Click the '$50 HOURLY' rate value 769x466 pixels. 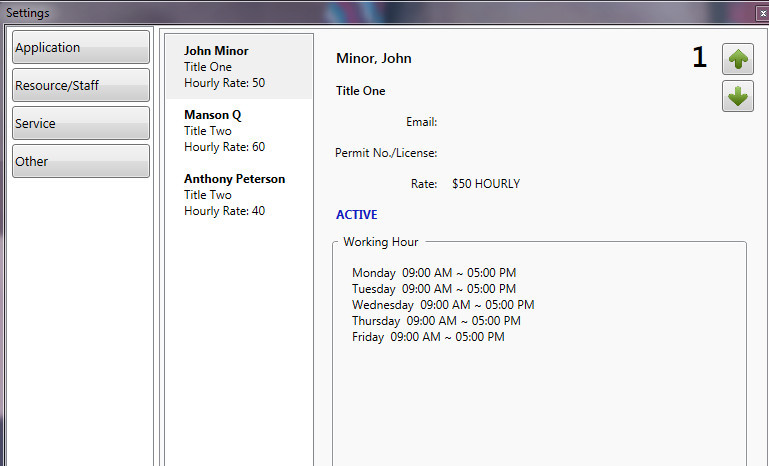[x=486, y=184]
